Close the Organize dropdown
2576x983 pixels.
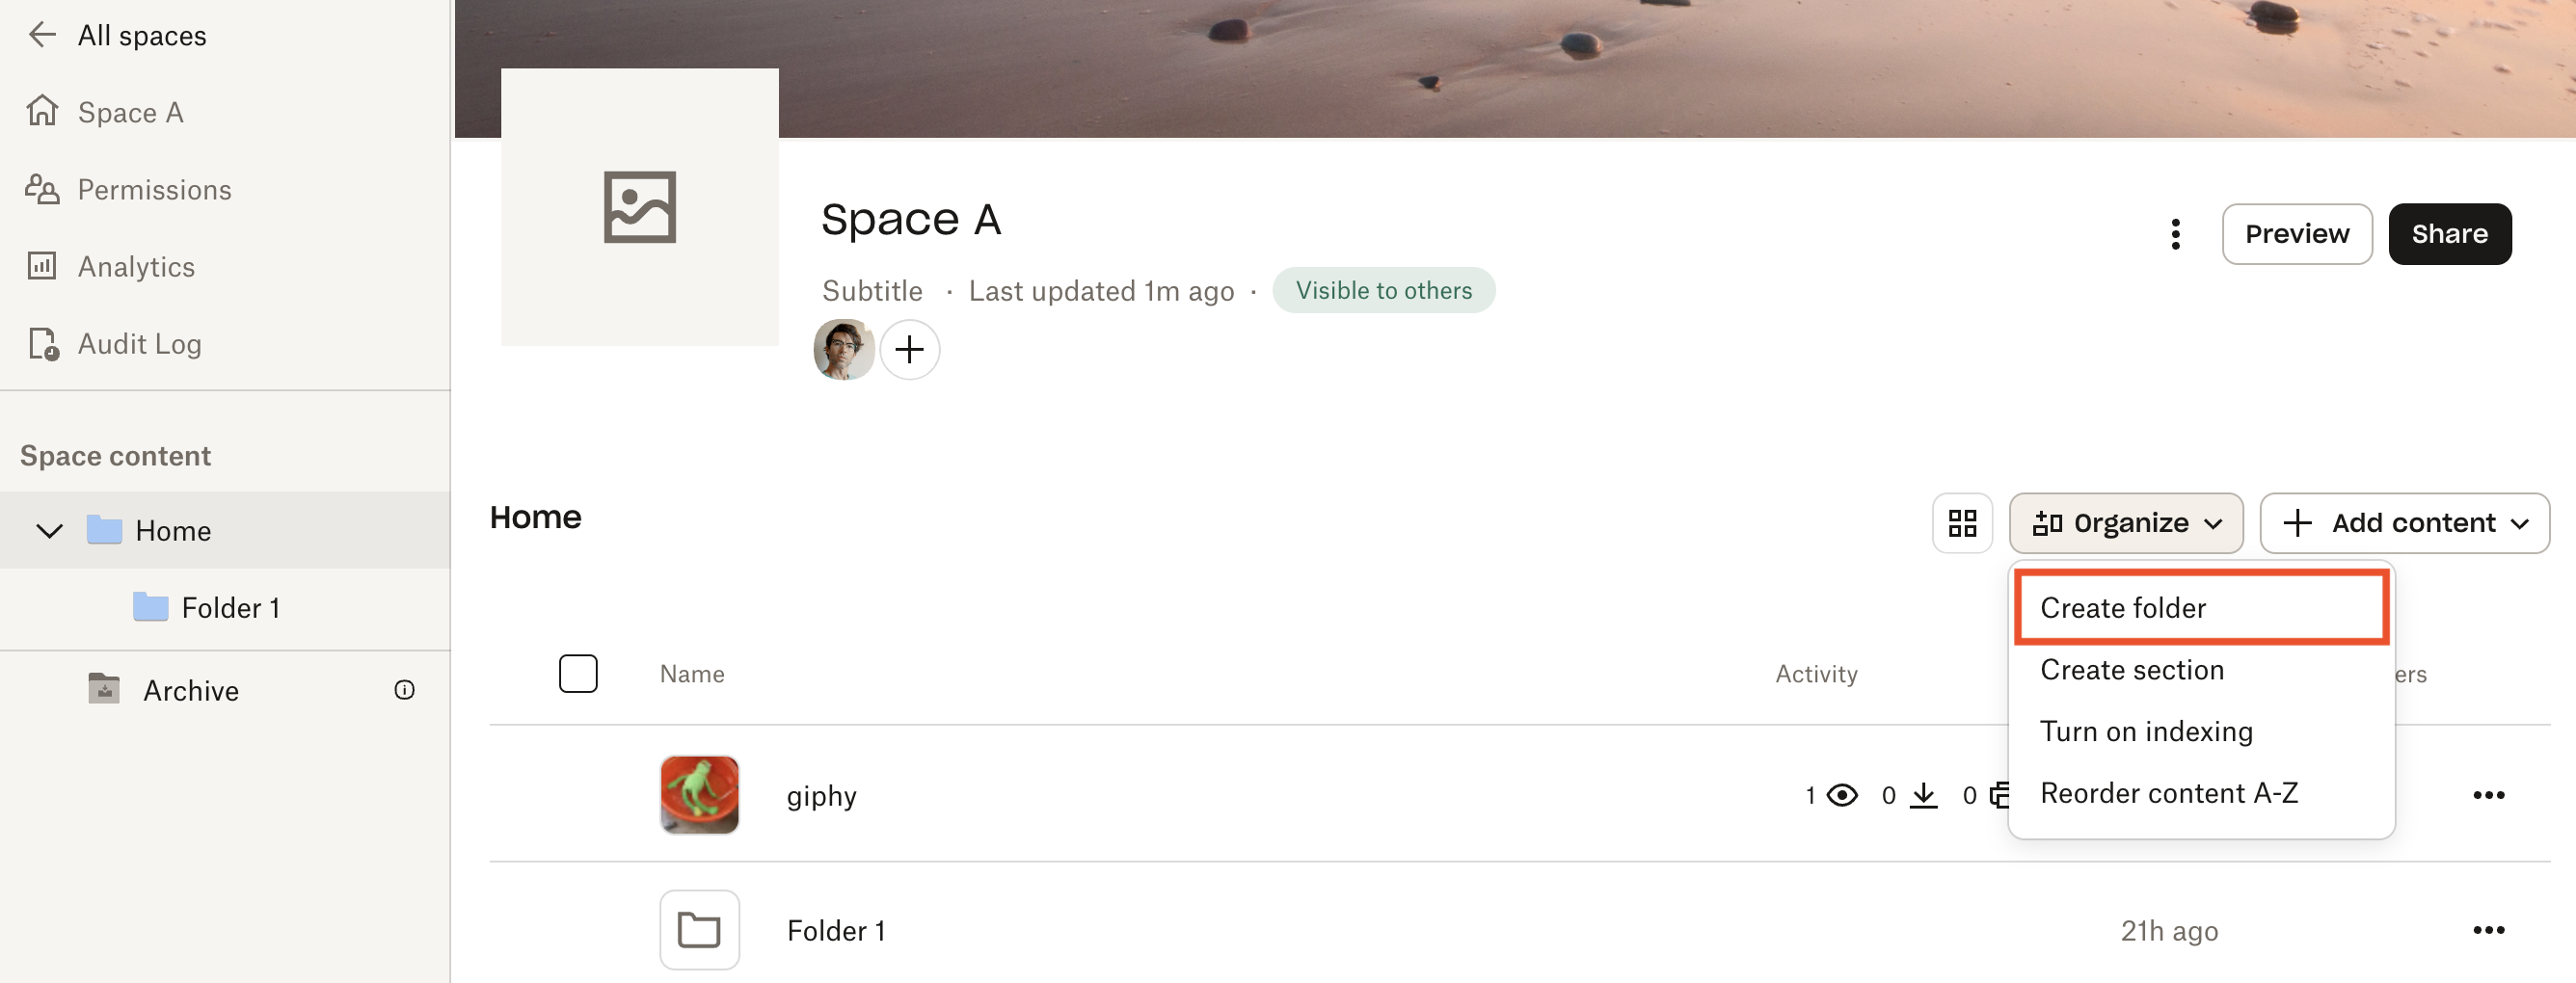point(2125,522)
